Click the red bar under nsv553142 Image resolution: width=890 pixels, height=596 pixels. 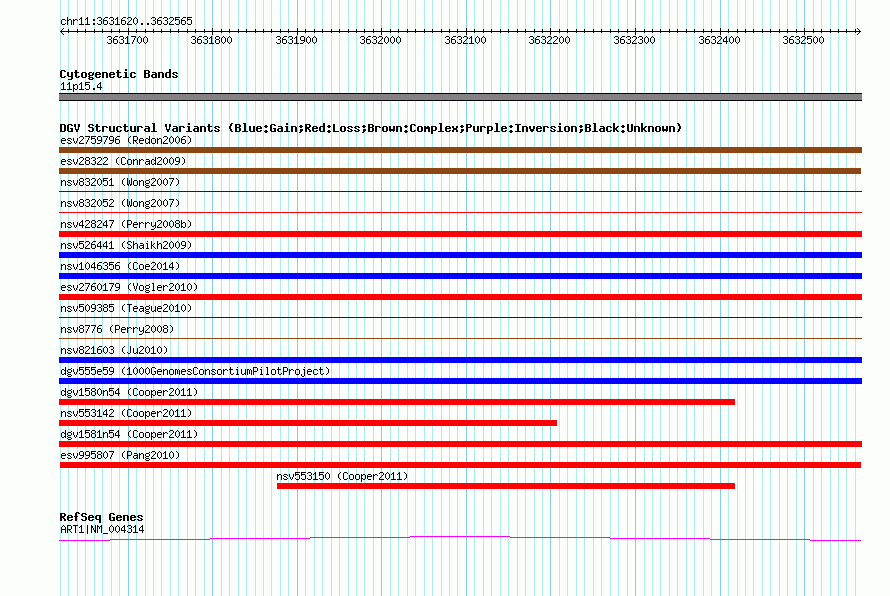tap(308, 423)
